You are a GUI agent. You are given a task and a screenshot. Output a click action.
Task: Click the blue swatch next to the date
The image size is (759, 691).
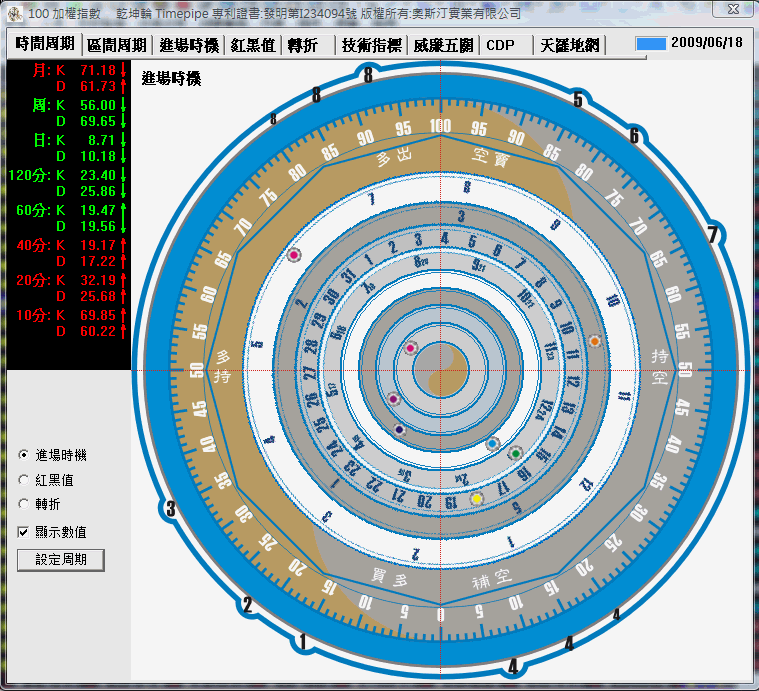pos(651,44)
